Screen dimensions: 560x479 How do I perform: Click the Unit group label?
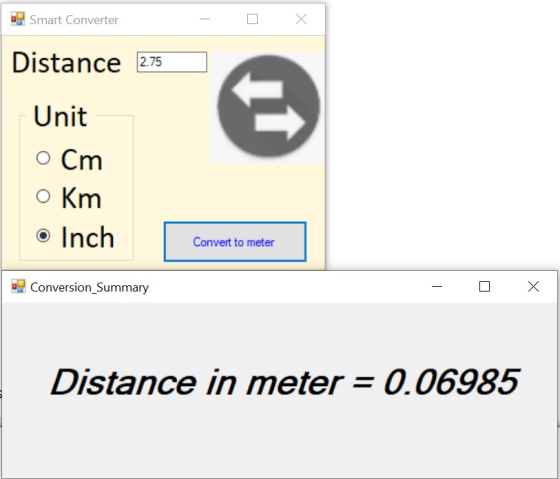point(60,116)
